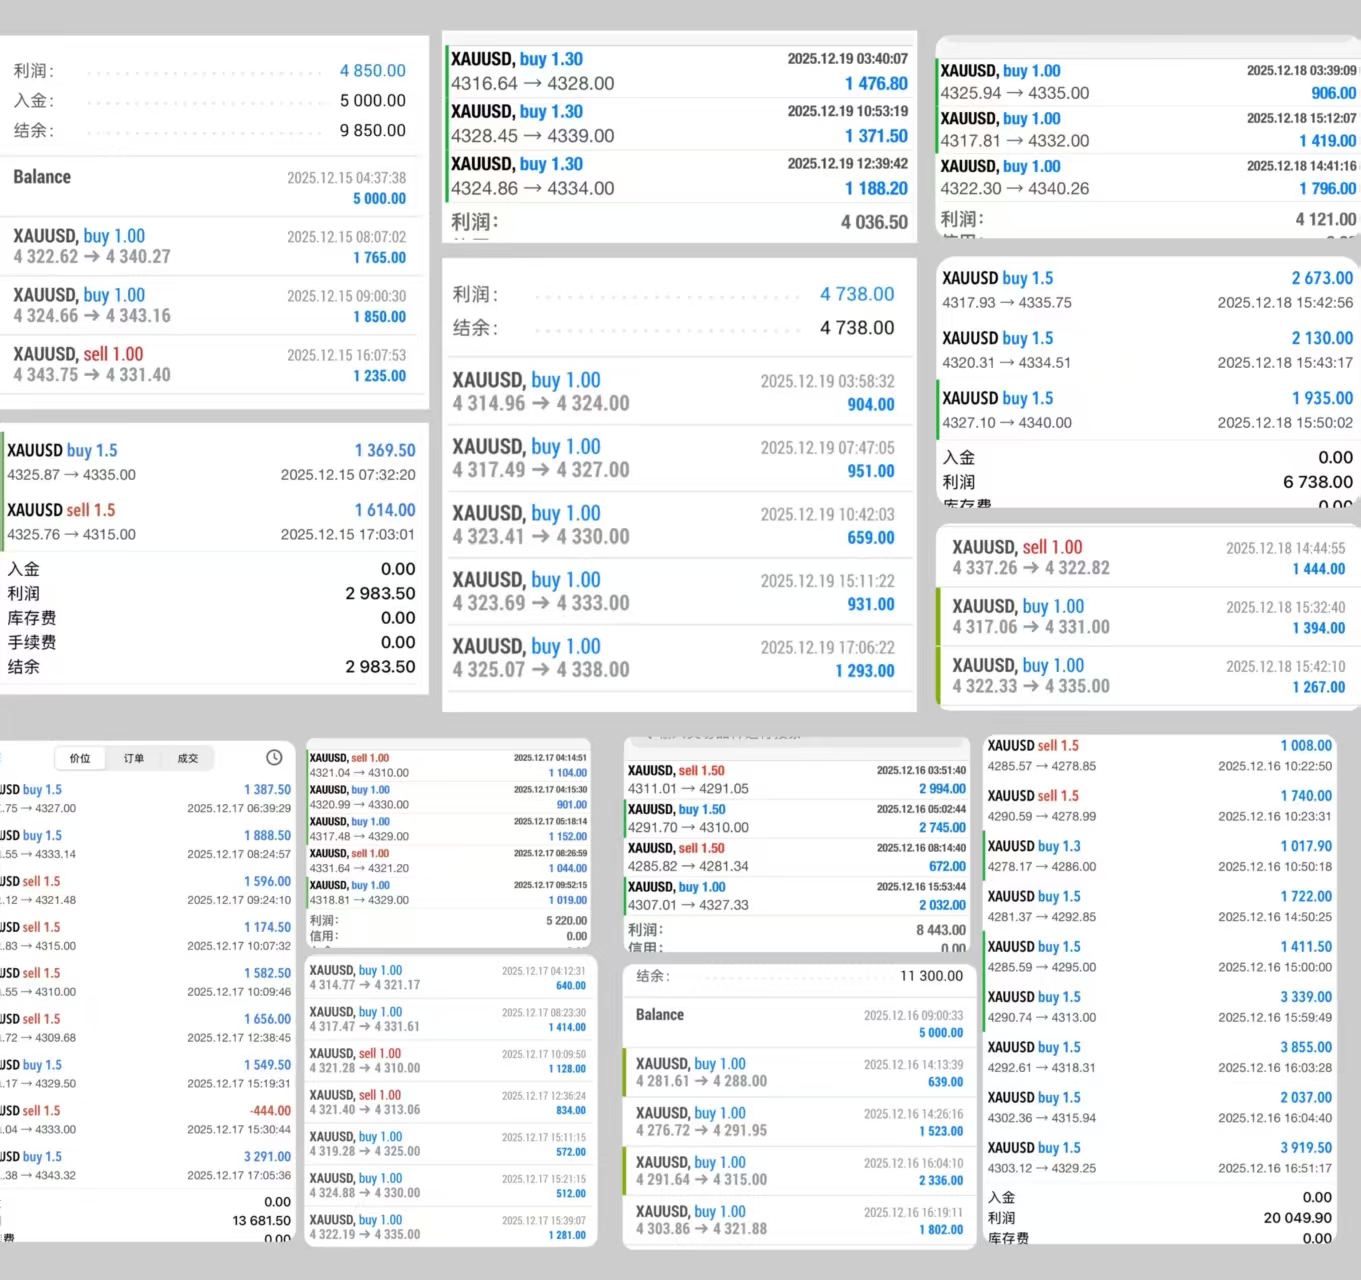Open the XAUUSD buy 1.30 trade at 03:40:07
Viewport: 1361px width, 1280px height.
(x=679, y=71)
